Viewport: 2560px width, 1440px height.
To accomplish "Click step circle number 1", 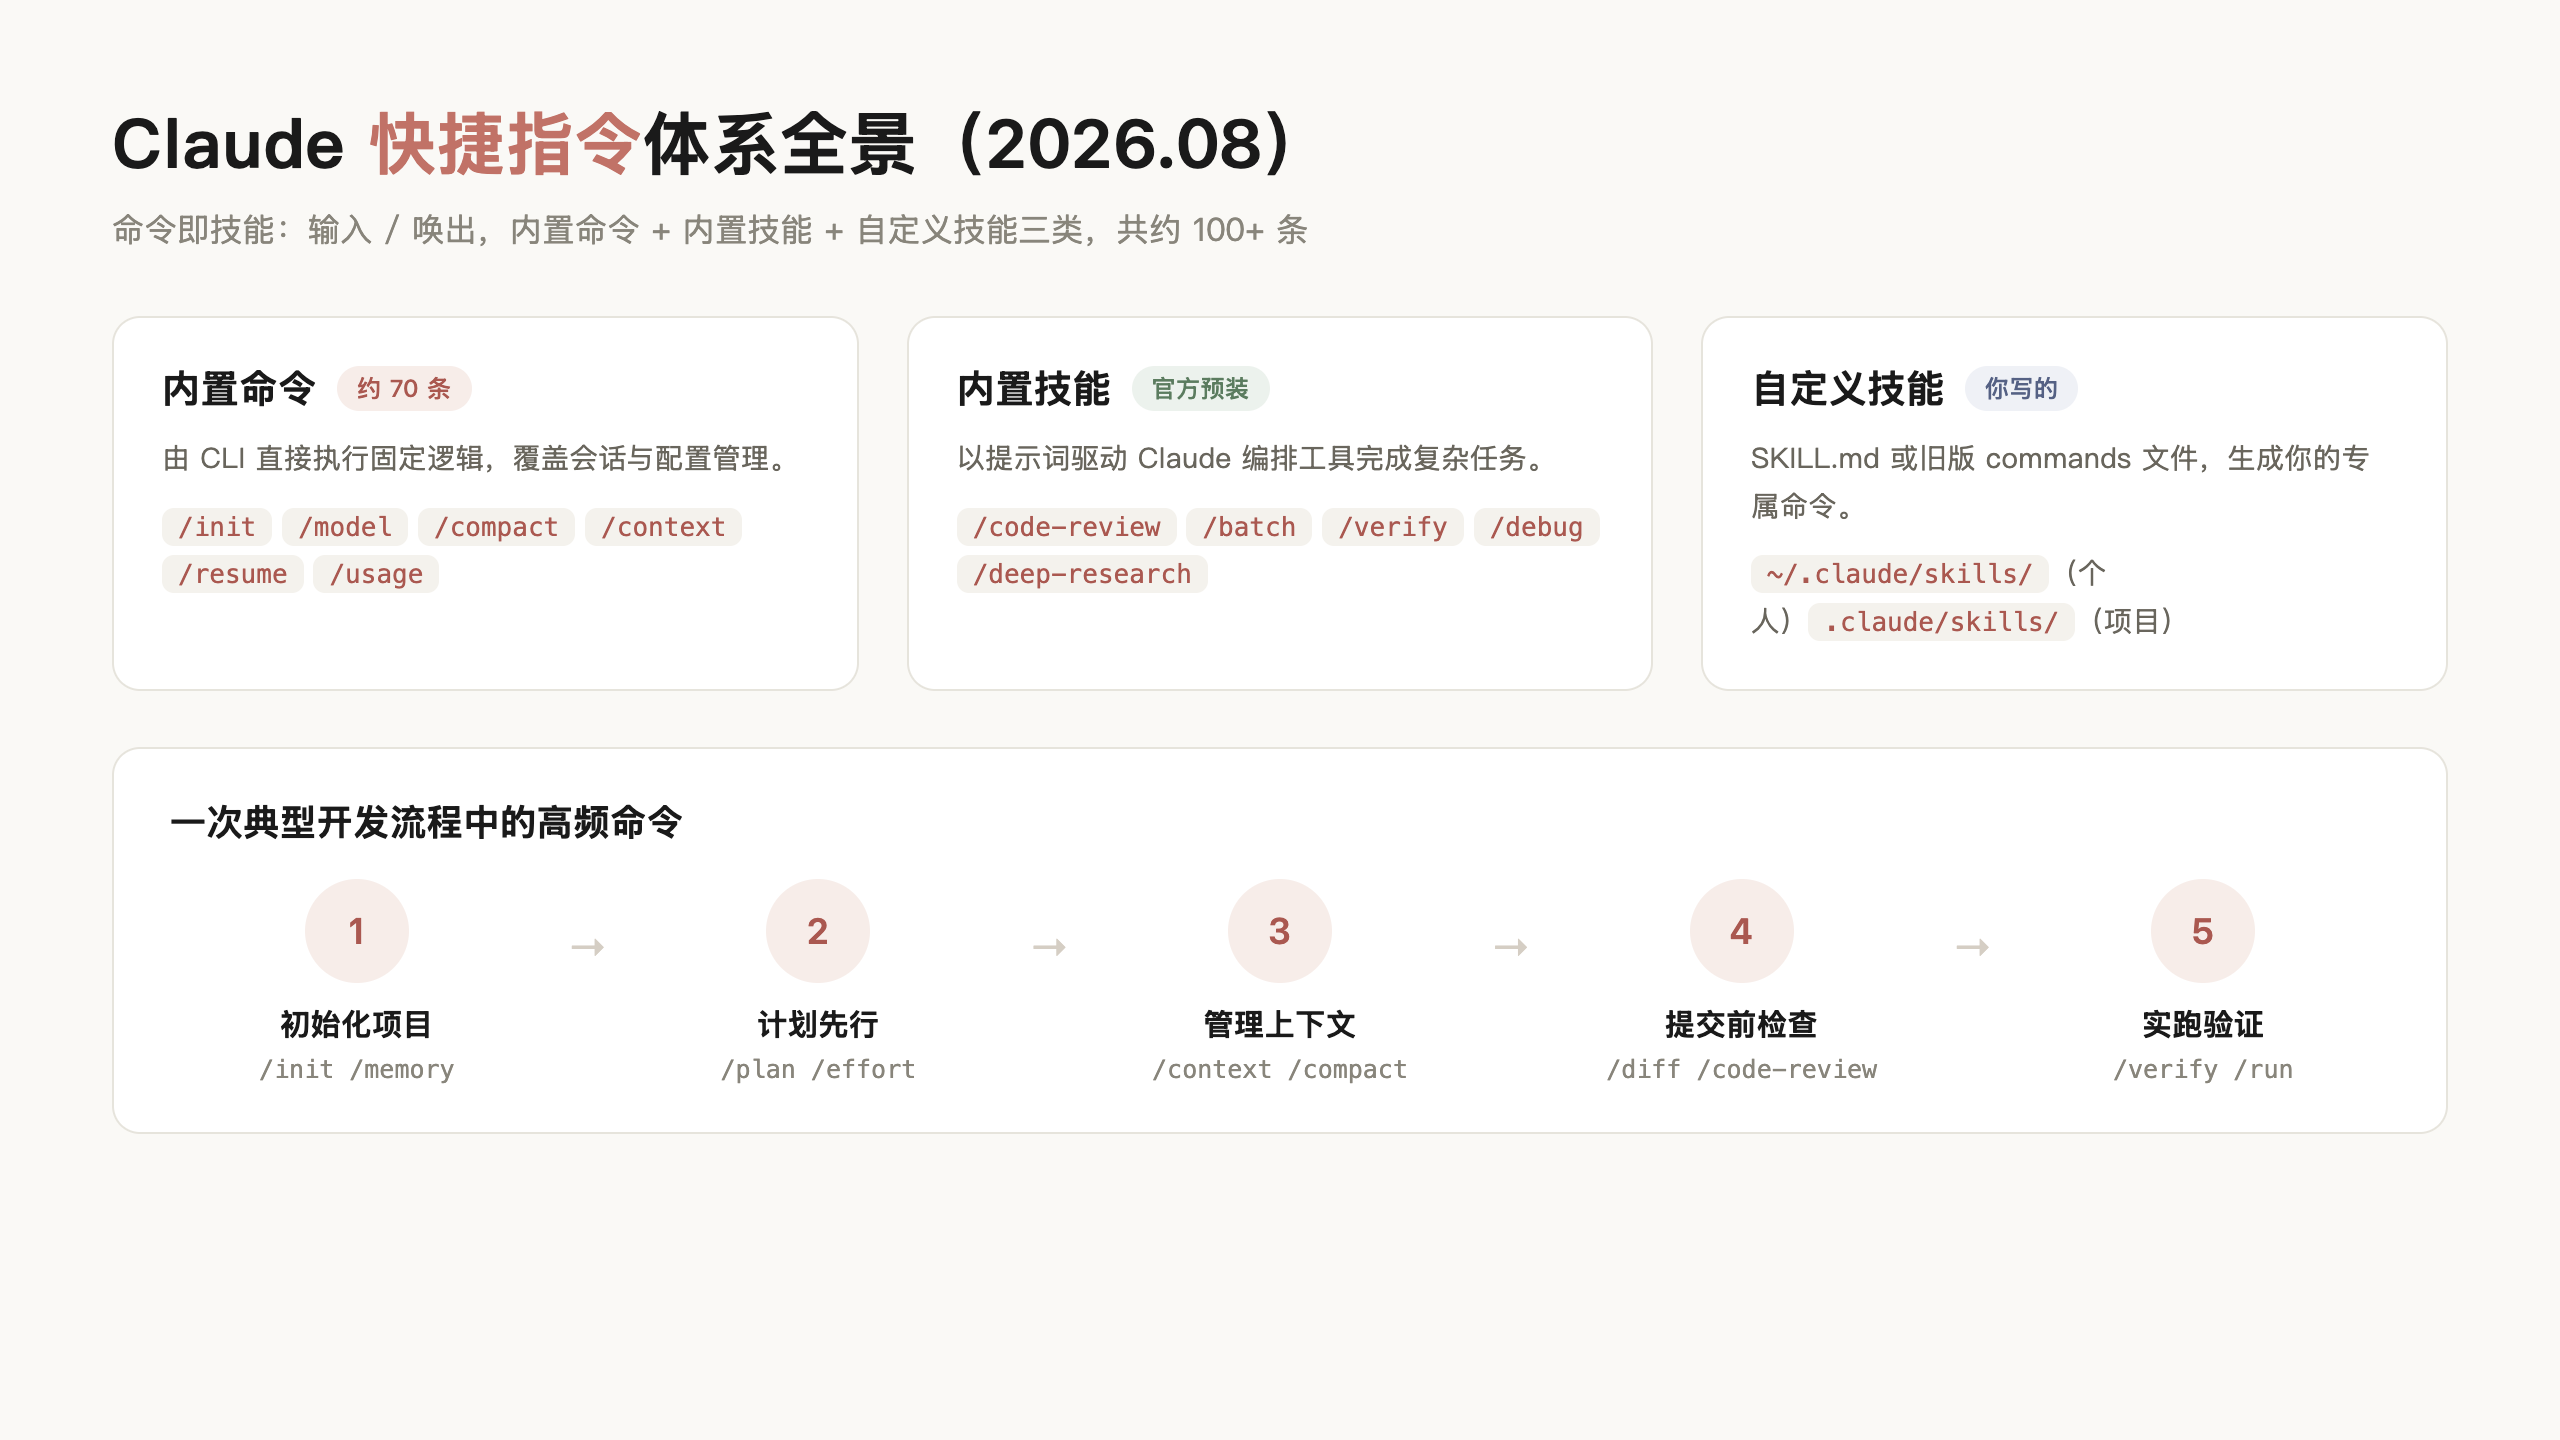I will pos(357,931).
